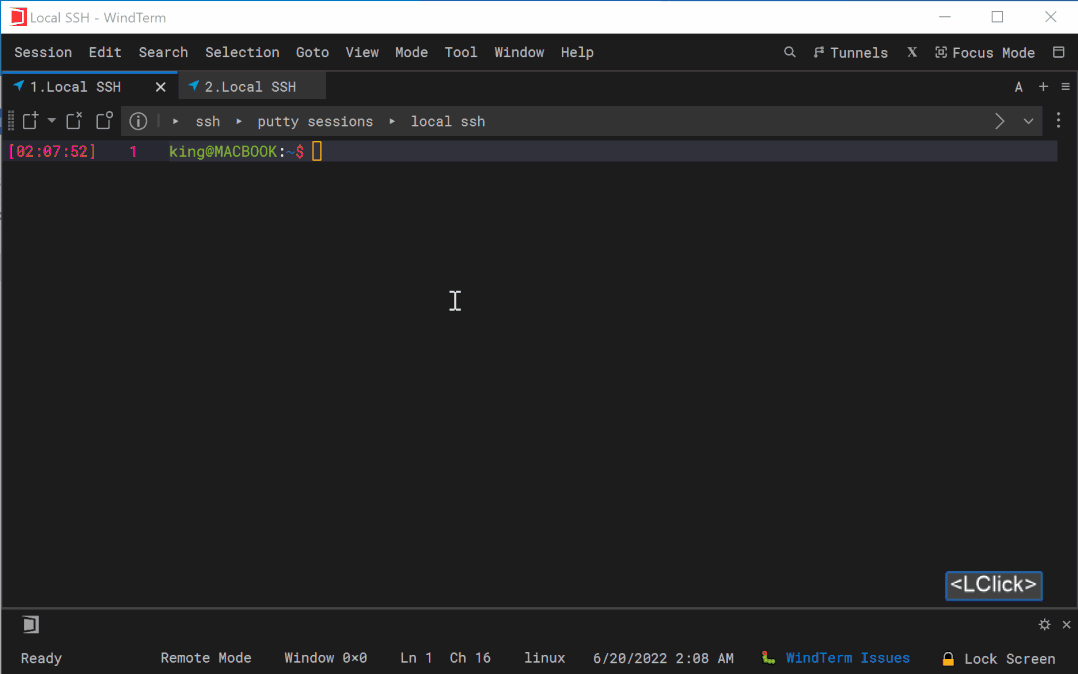Open the dropdown arrow beside the new session icon
1078x674 pixels.
tap(52, 121)
